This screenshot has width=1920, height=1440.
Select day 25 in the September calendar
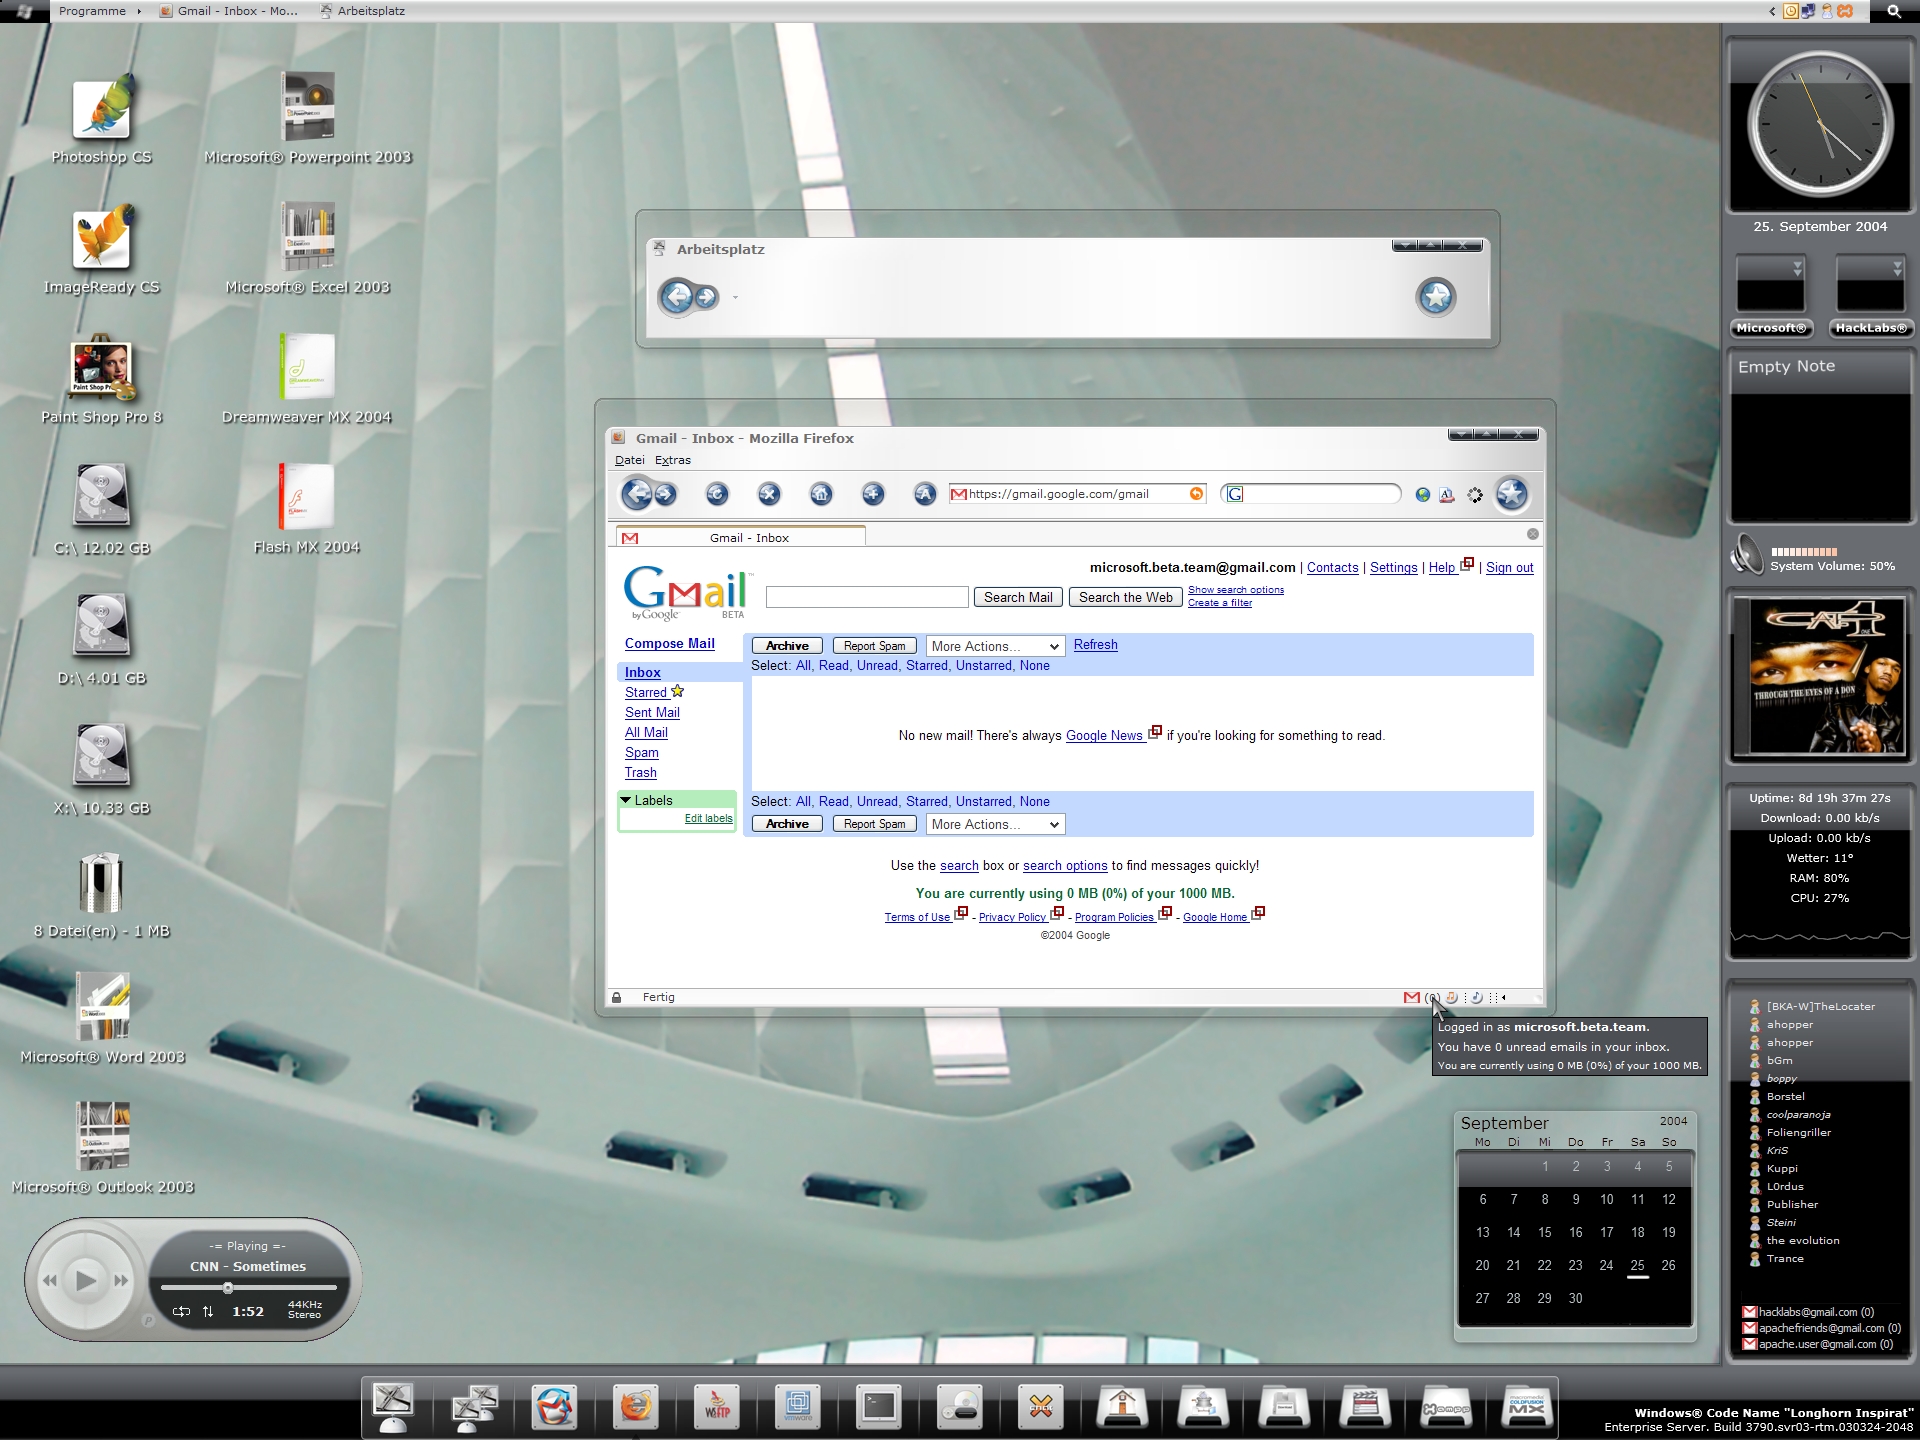[x=1637, y=1266]
